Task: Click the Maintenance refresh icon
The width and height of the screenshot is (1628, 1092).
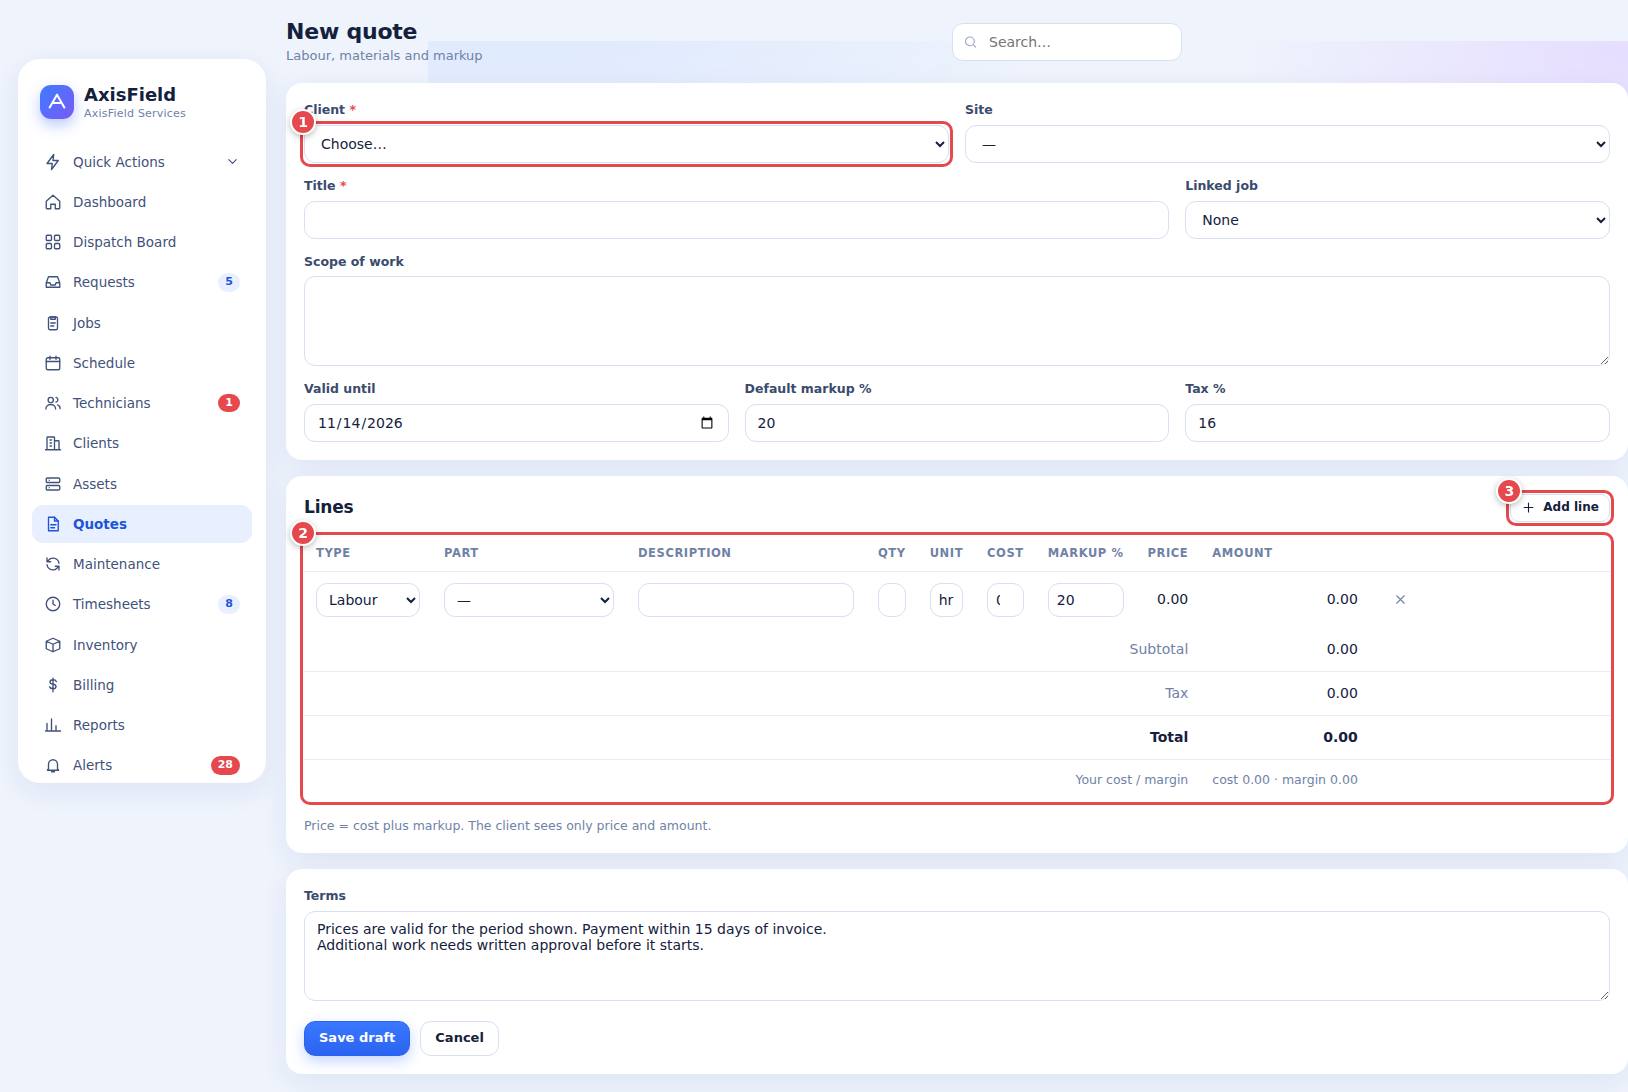Action: 53,564
